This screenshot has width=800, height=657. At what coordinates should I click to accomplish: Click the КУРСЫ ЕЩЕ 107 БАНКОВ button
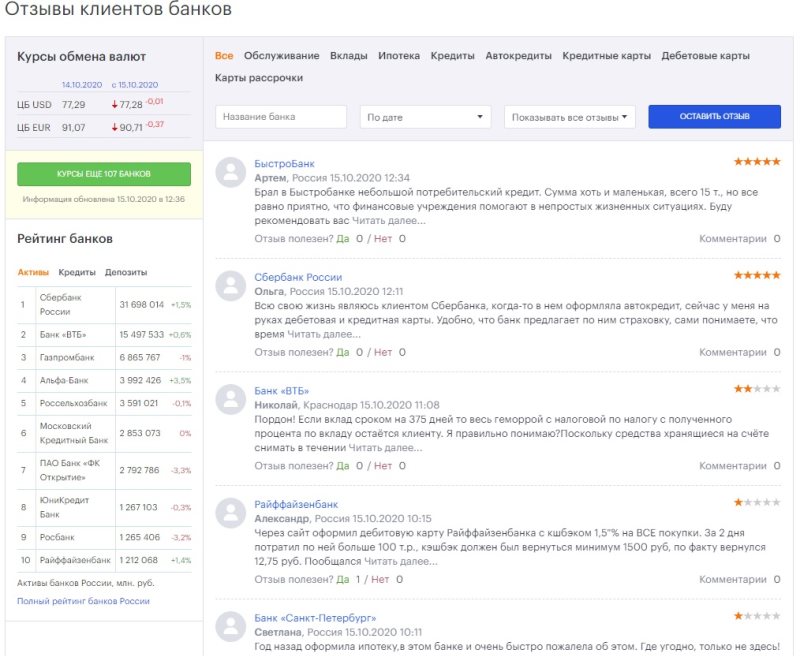[x=104, y=174]
